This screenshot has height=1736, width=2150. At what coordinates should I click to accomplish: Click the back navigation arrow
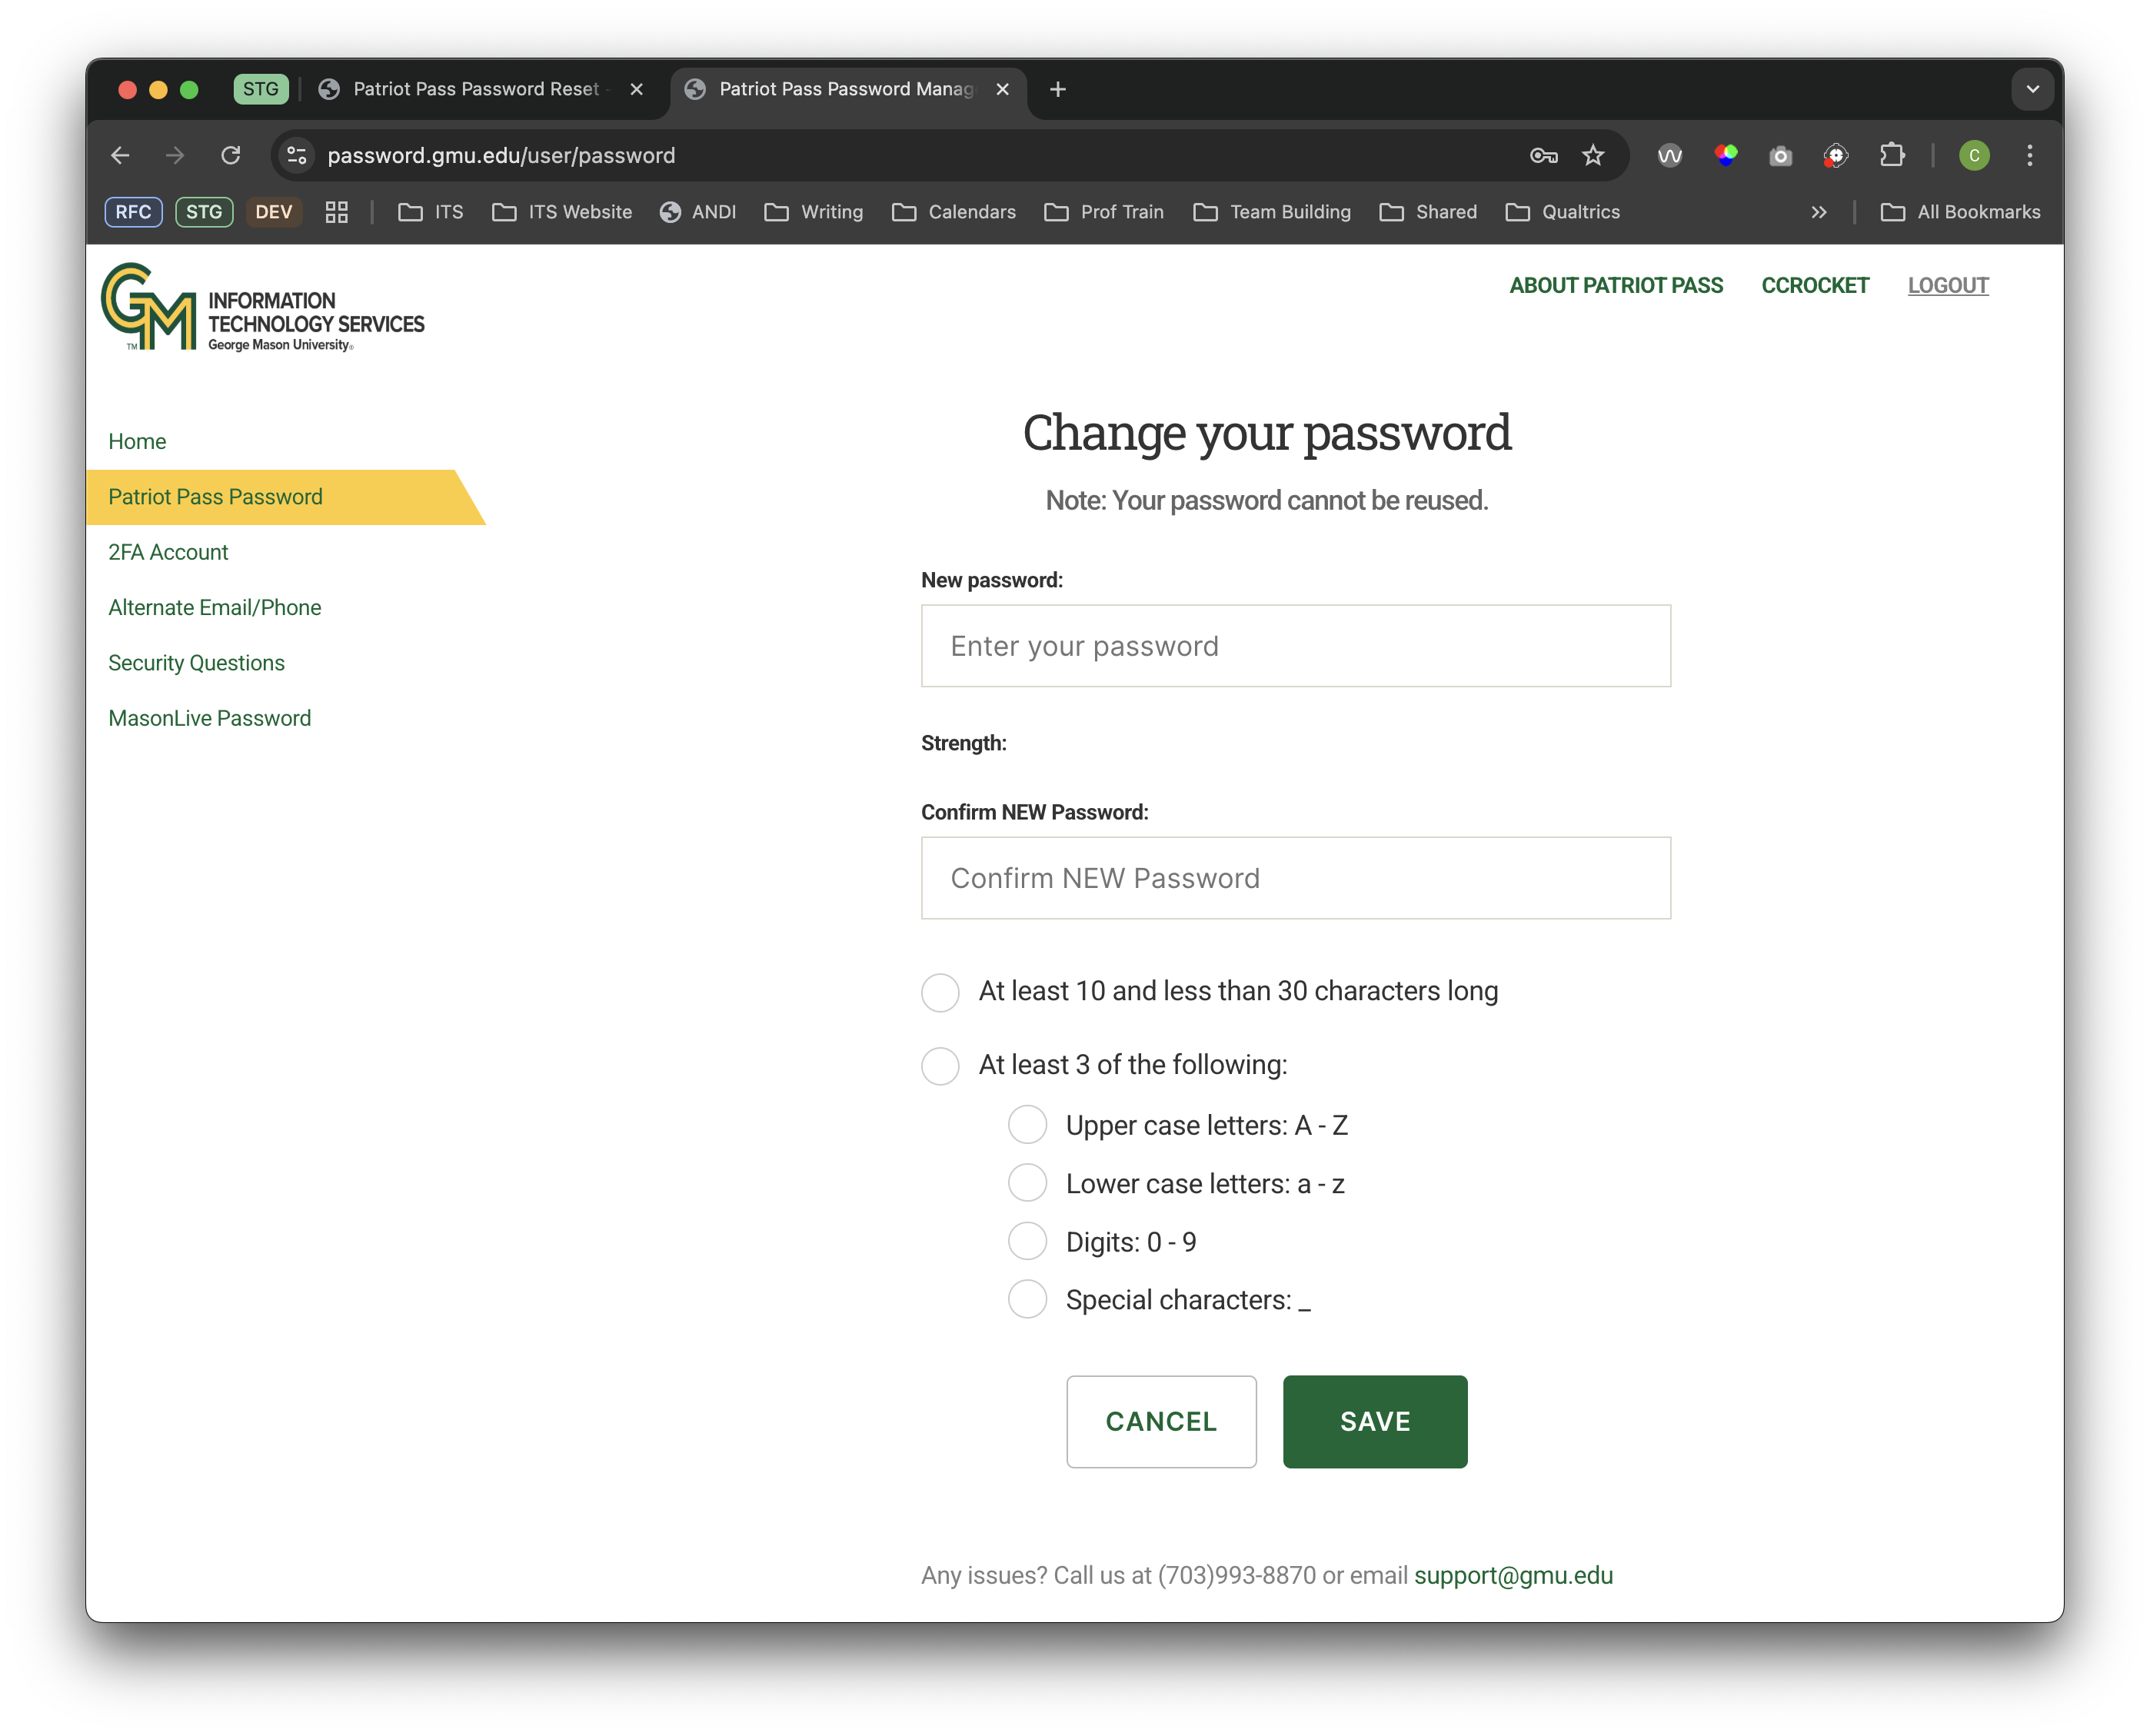click(121, 155)
